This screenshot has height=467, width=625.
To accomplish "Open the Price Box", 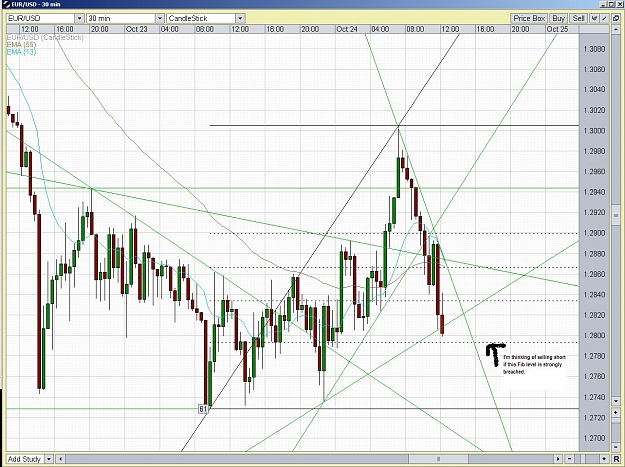I will pos(529,18).
